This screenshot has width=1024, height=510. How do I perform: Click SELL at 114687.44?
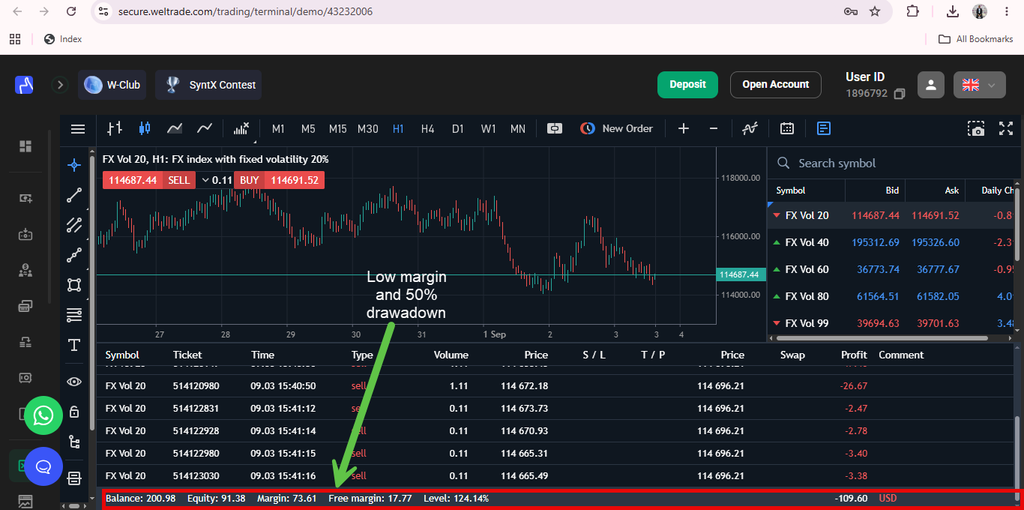coord(149,180)
